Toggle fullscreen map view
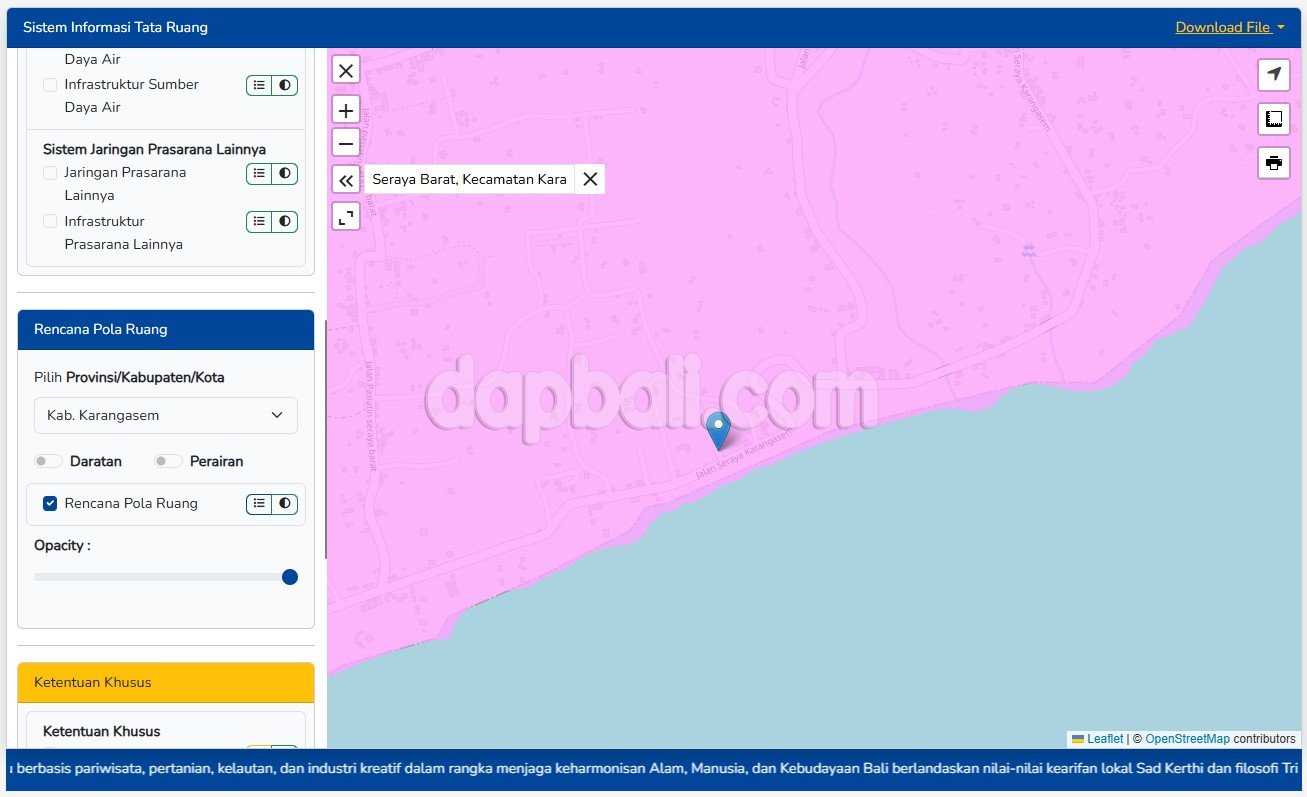Image resolution: width=1307 pixels, height=797 pixels. pyautogui.click(x=346, y=216)
